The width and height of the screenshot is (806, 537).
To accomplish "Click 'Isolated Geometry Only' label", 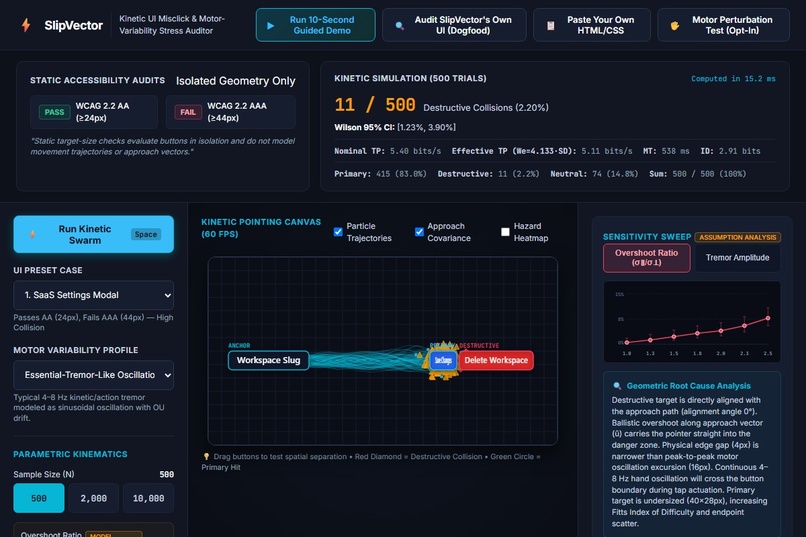I will (x=235, y=81).
